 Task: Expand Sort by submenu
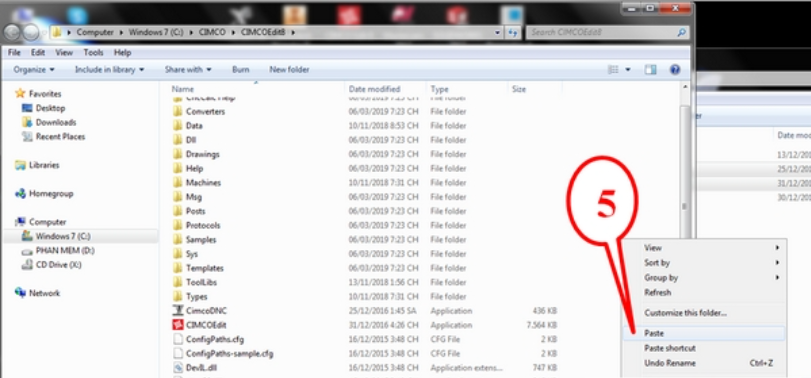pos(705,263)
